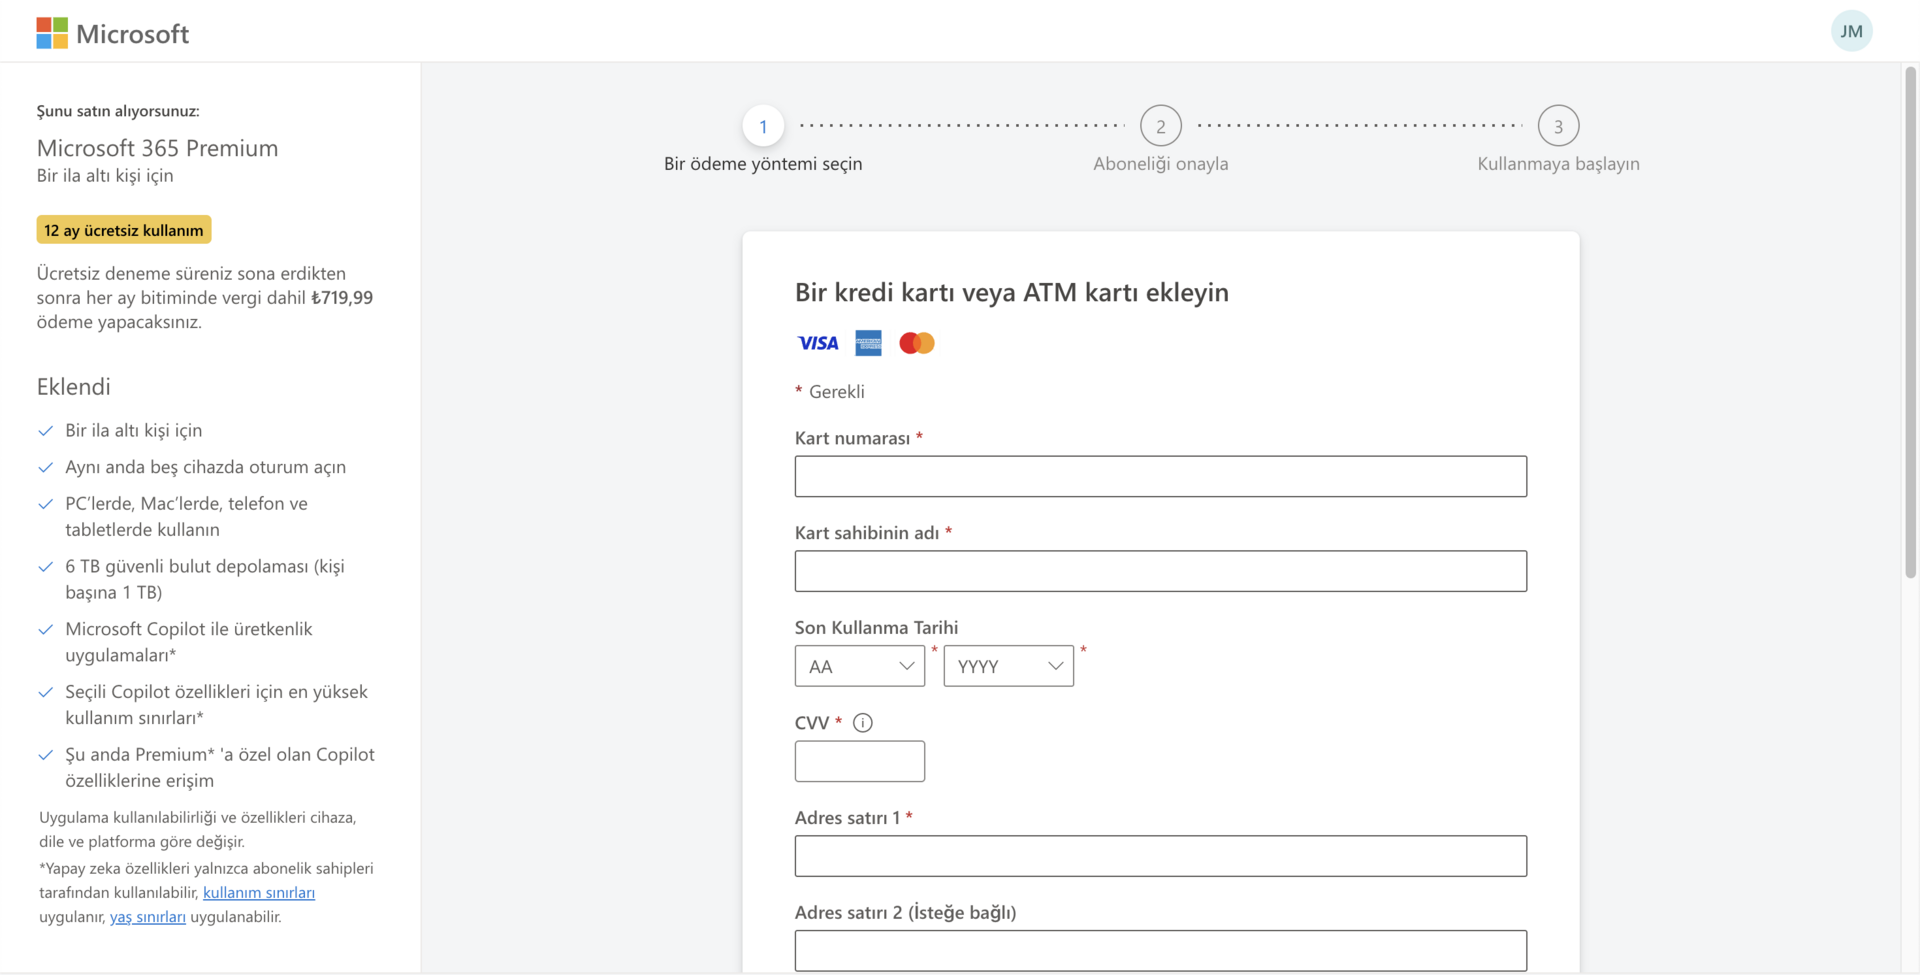Click step 2 circle indicator

tap(1160, 126)
